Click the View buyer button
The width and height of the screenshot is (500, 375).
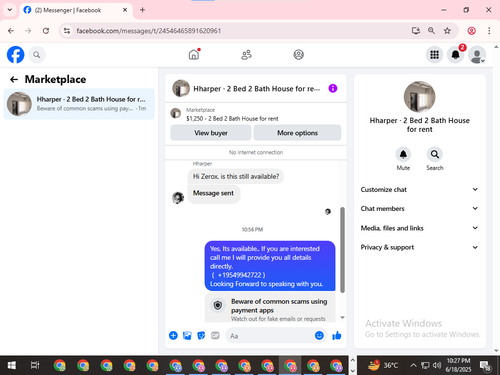211,133
